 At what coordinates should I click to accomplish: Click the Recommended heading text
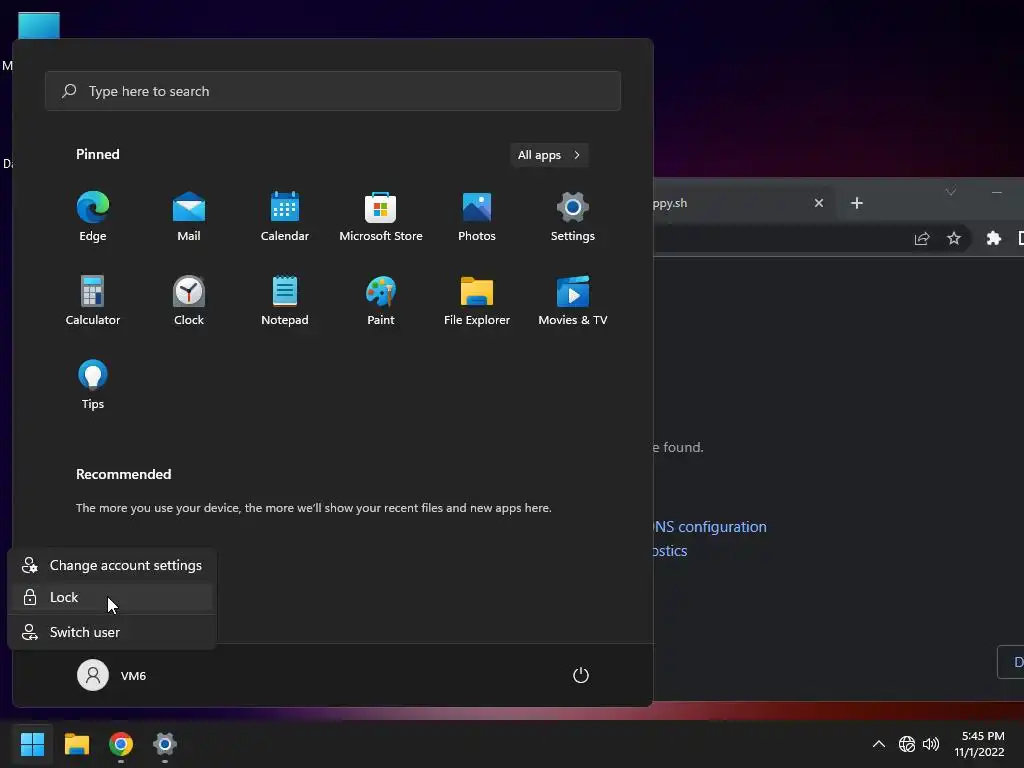coord(123,474)
